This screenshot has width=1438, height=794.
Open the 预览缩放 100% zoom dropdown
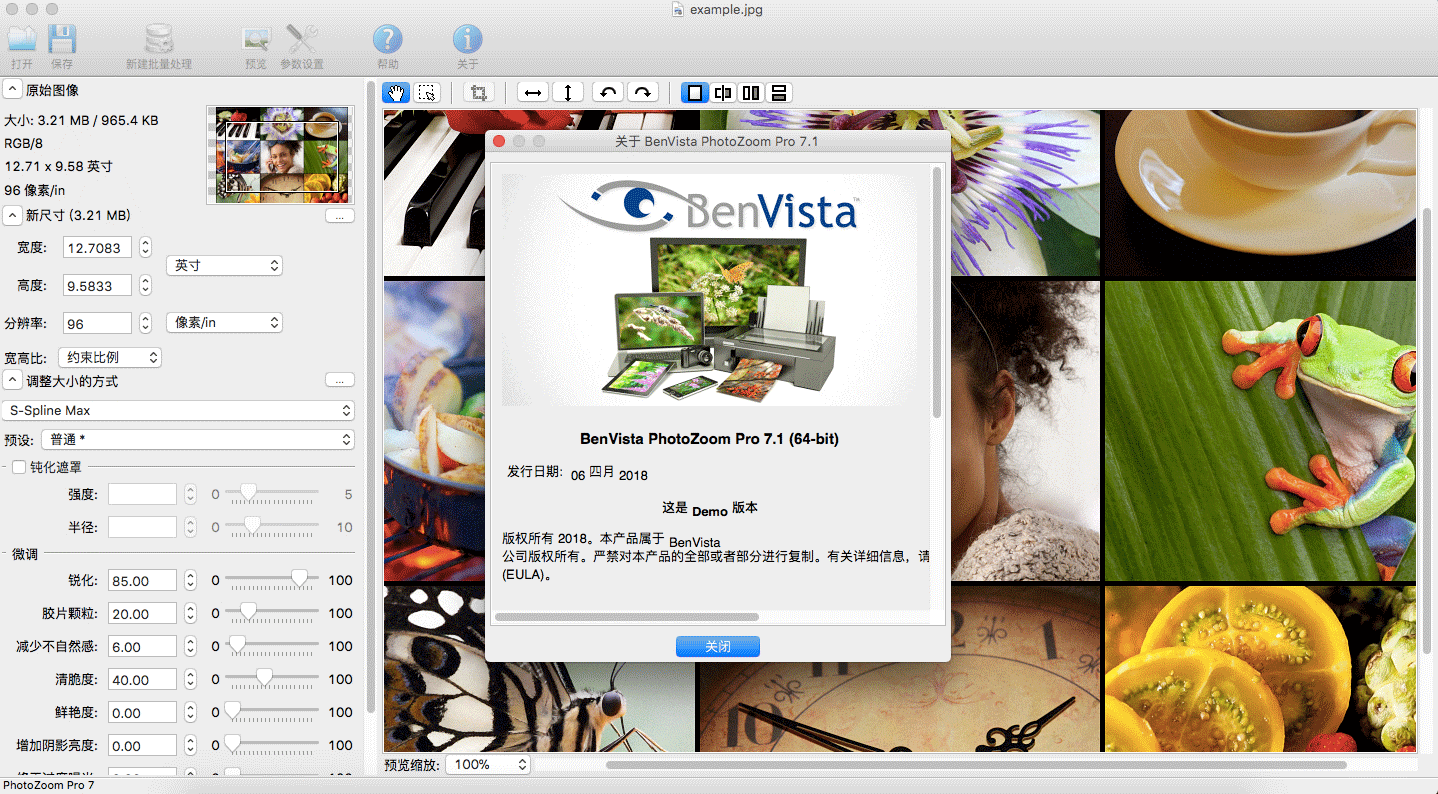pyautogui.click(x=486, y=764)
